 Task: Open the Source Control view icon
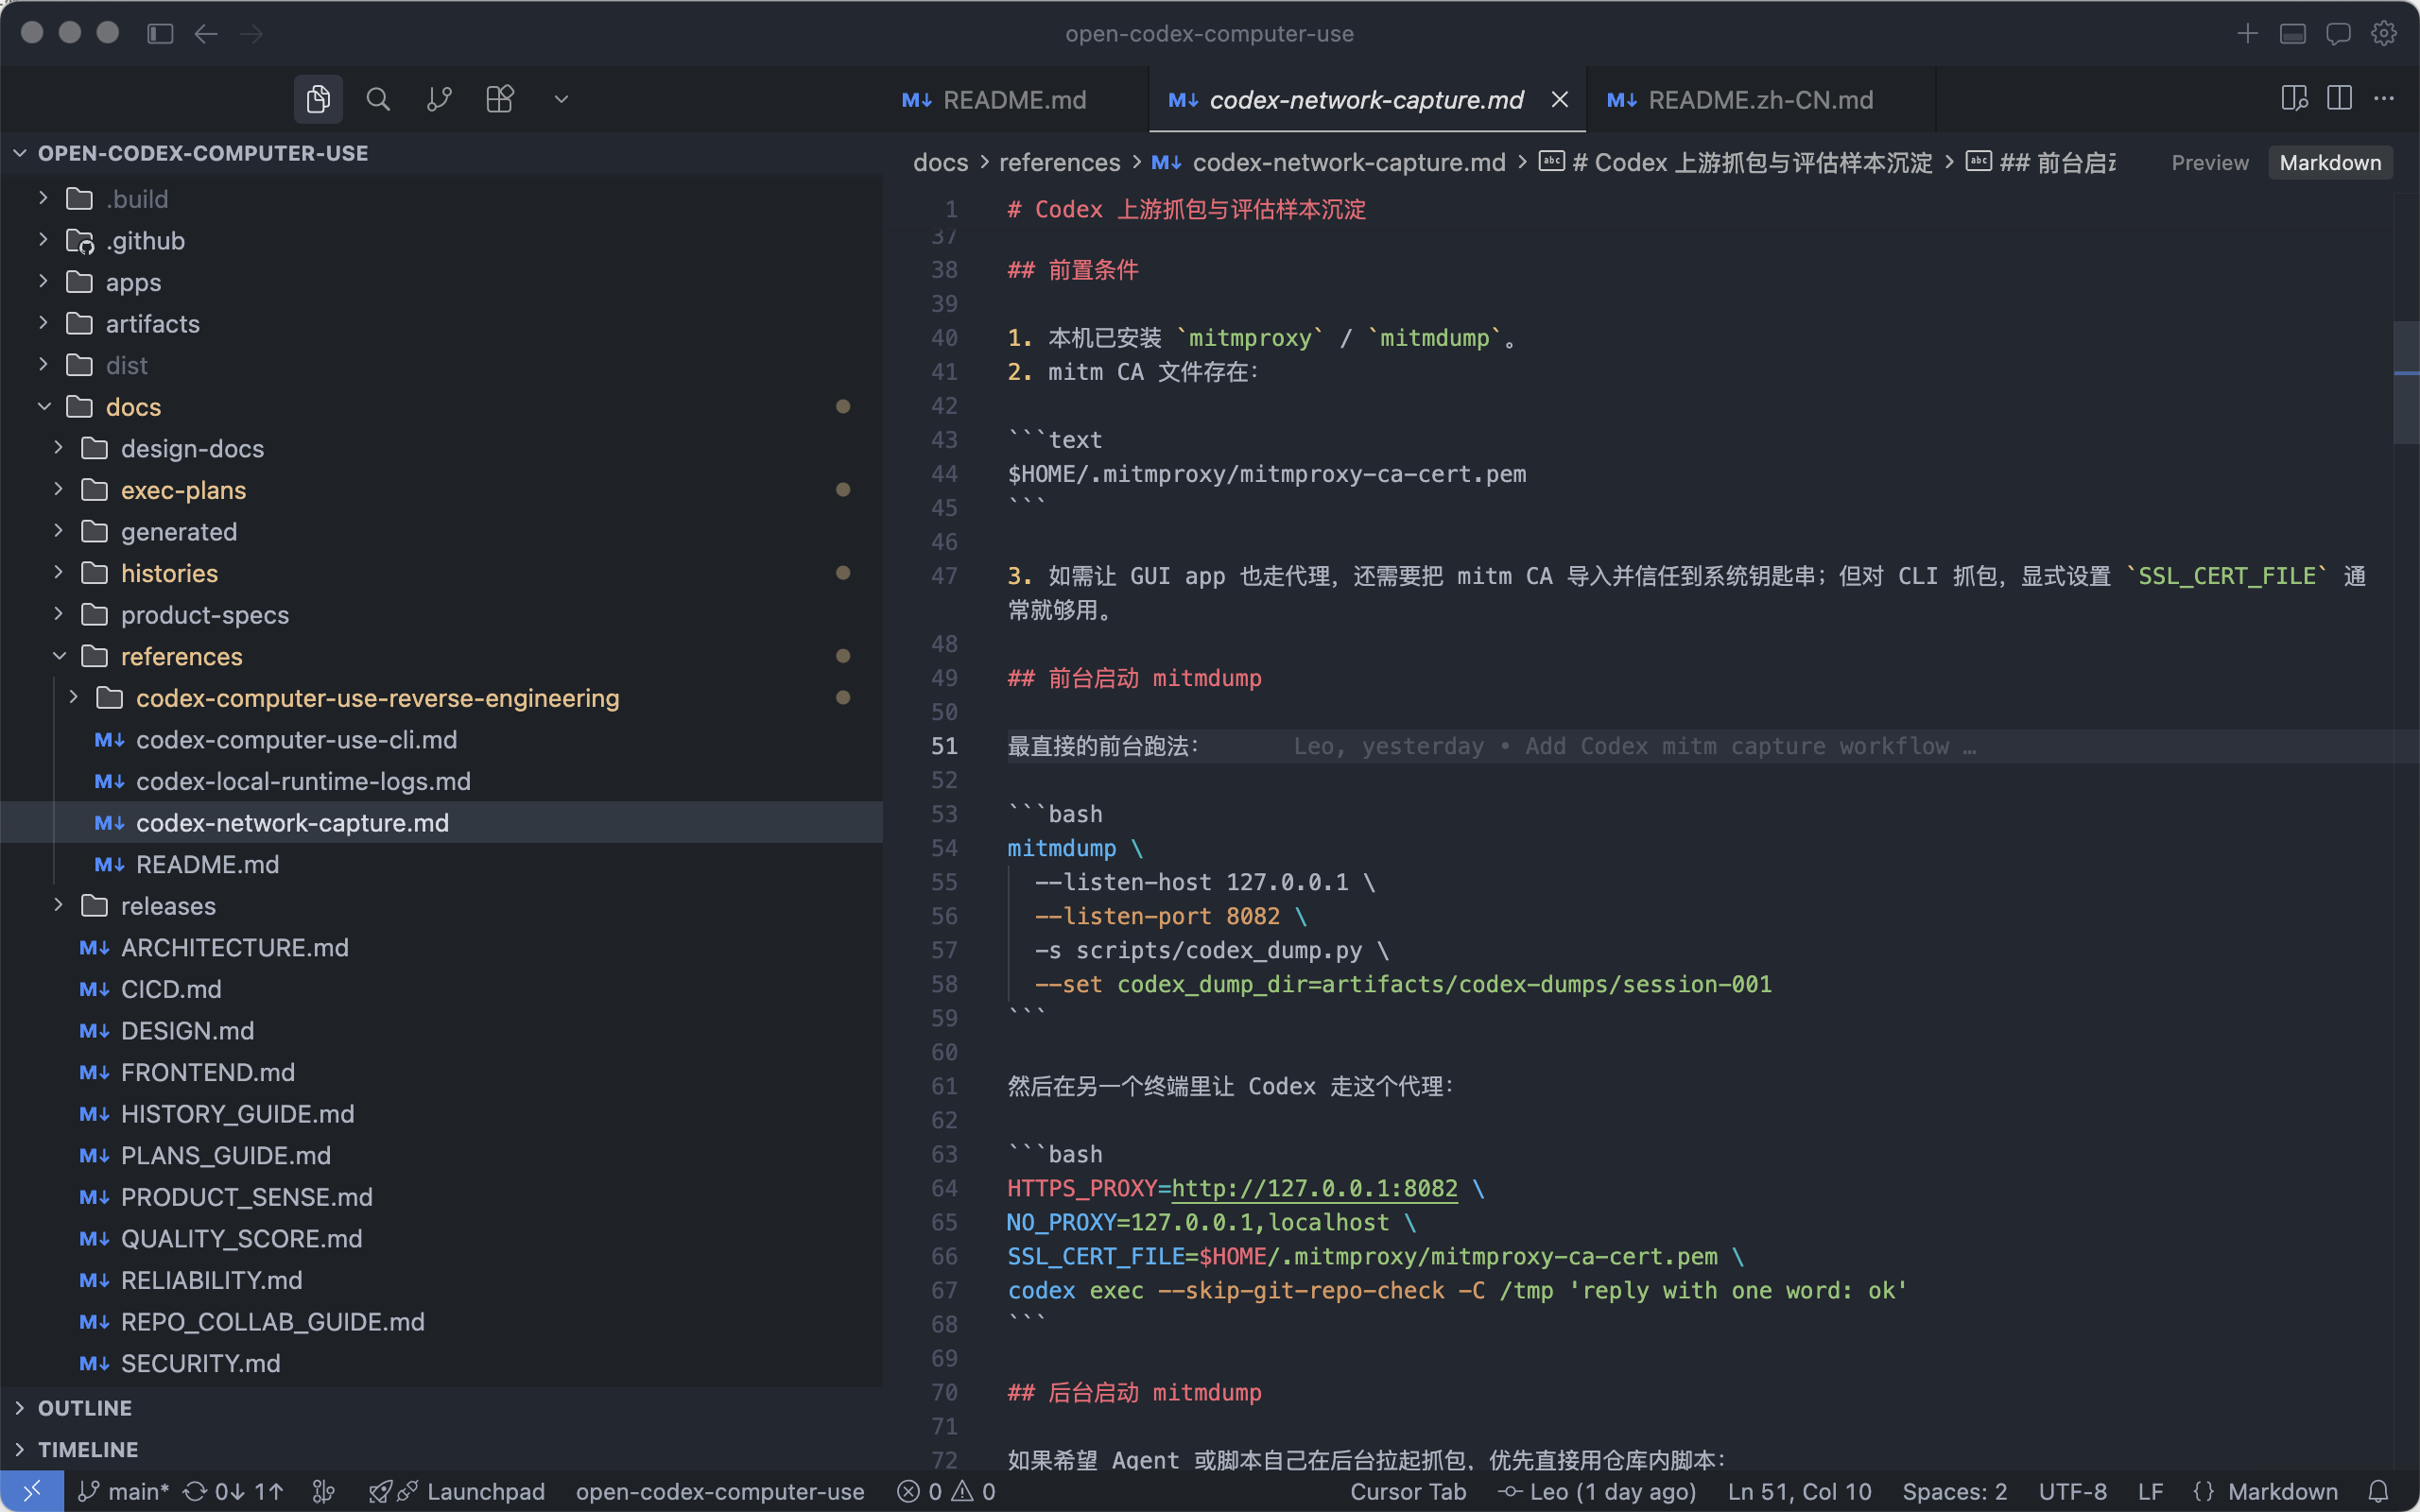[439, 99]
